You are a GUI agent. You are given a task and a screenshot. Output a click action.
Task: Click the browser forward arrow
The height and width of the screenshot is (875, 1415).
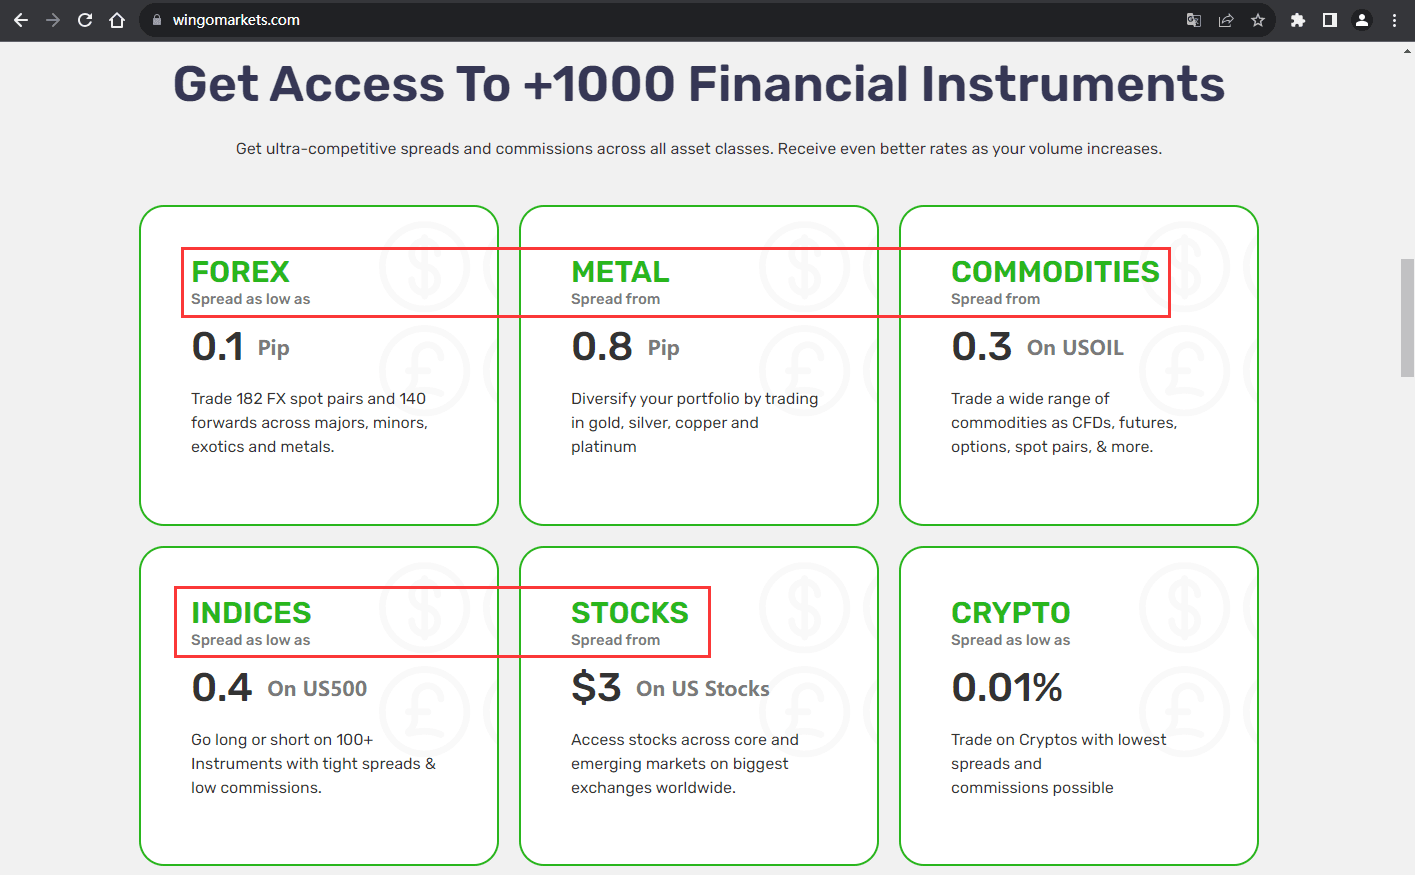(x=53, y=20)
